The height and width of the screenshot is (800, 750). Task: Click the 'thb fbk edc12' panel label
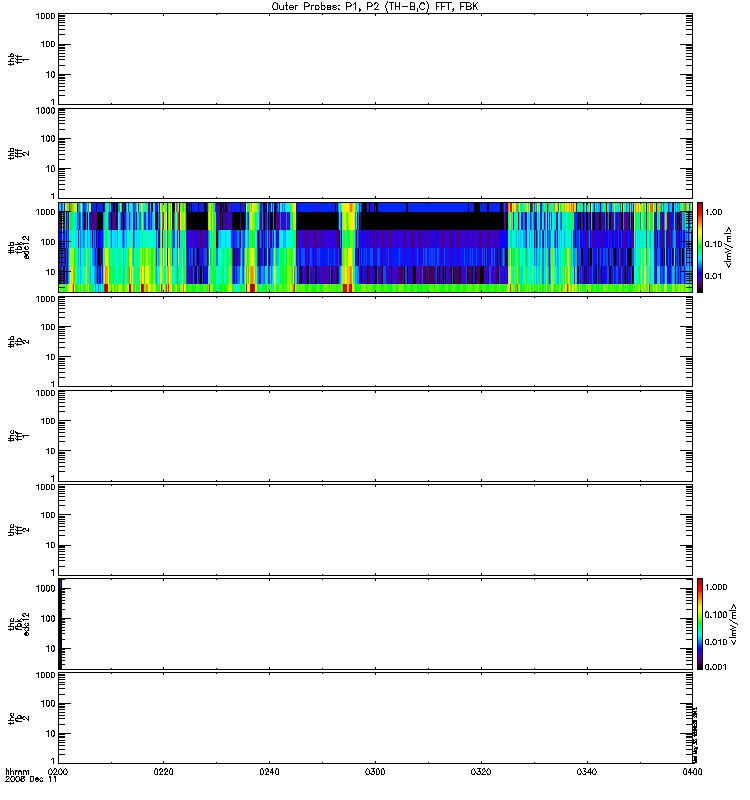tap(18, 247)
